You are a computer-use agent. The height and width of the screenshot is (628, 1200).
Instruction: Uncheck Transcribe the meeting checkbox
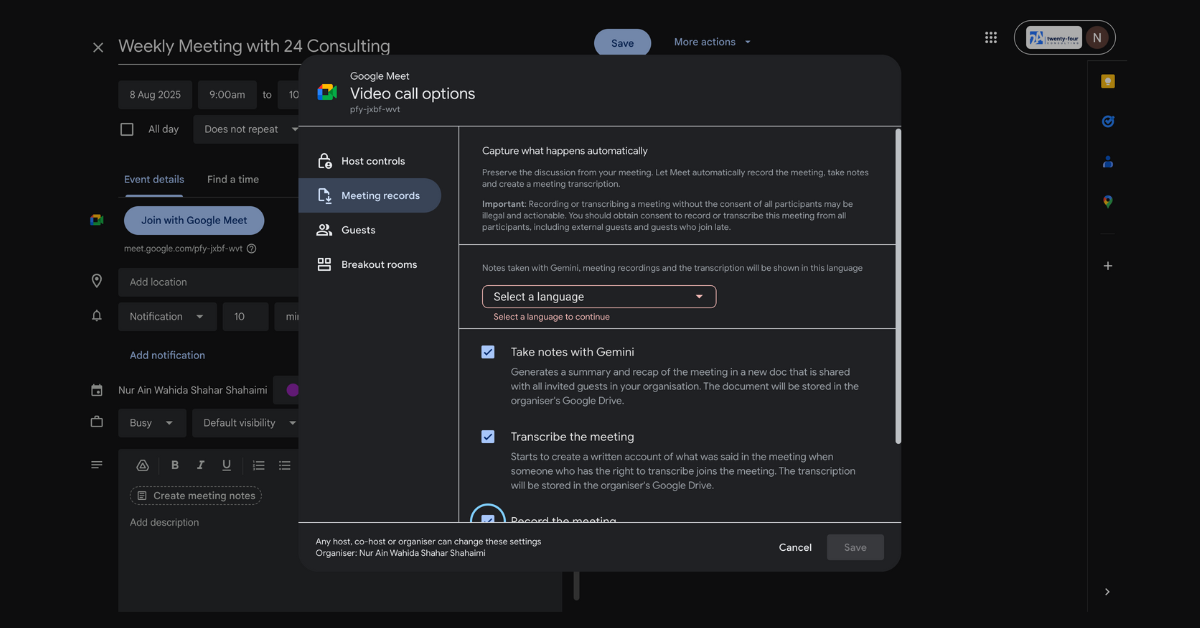coord(488,437)
